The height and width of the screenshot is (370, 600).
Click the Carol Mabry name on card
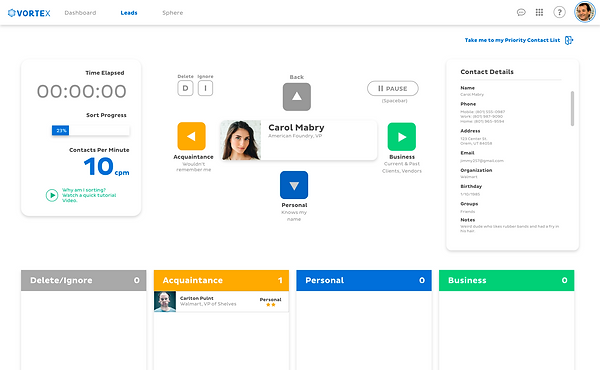point(296,127)
